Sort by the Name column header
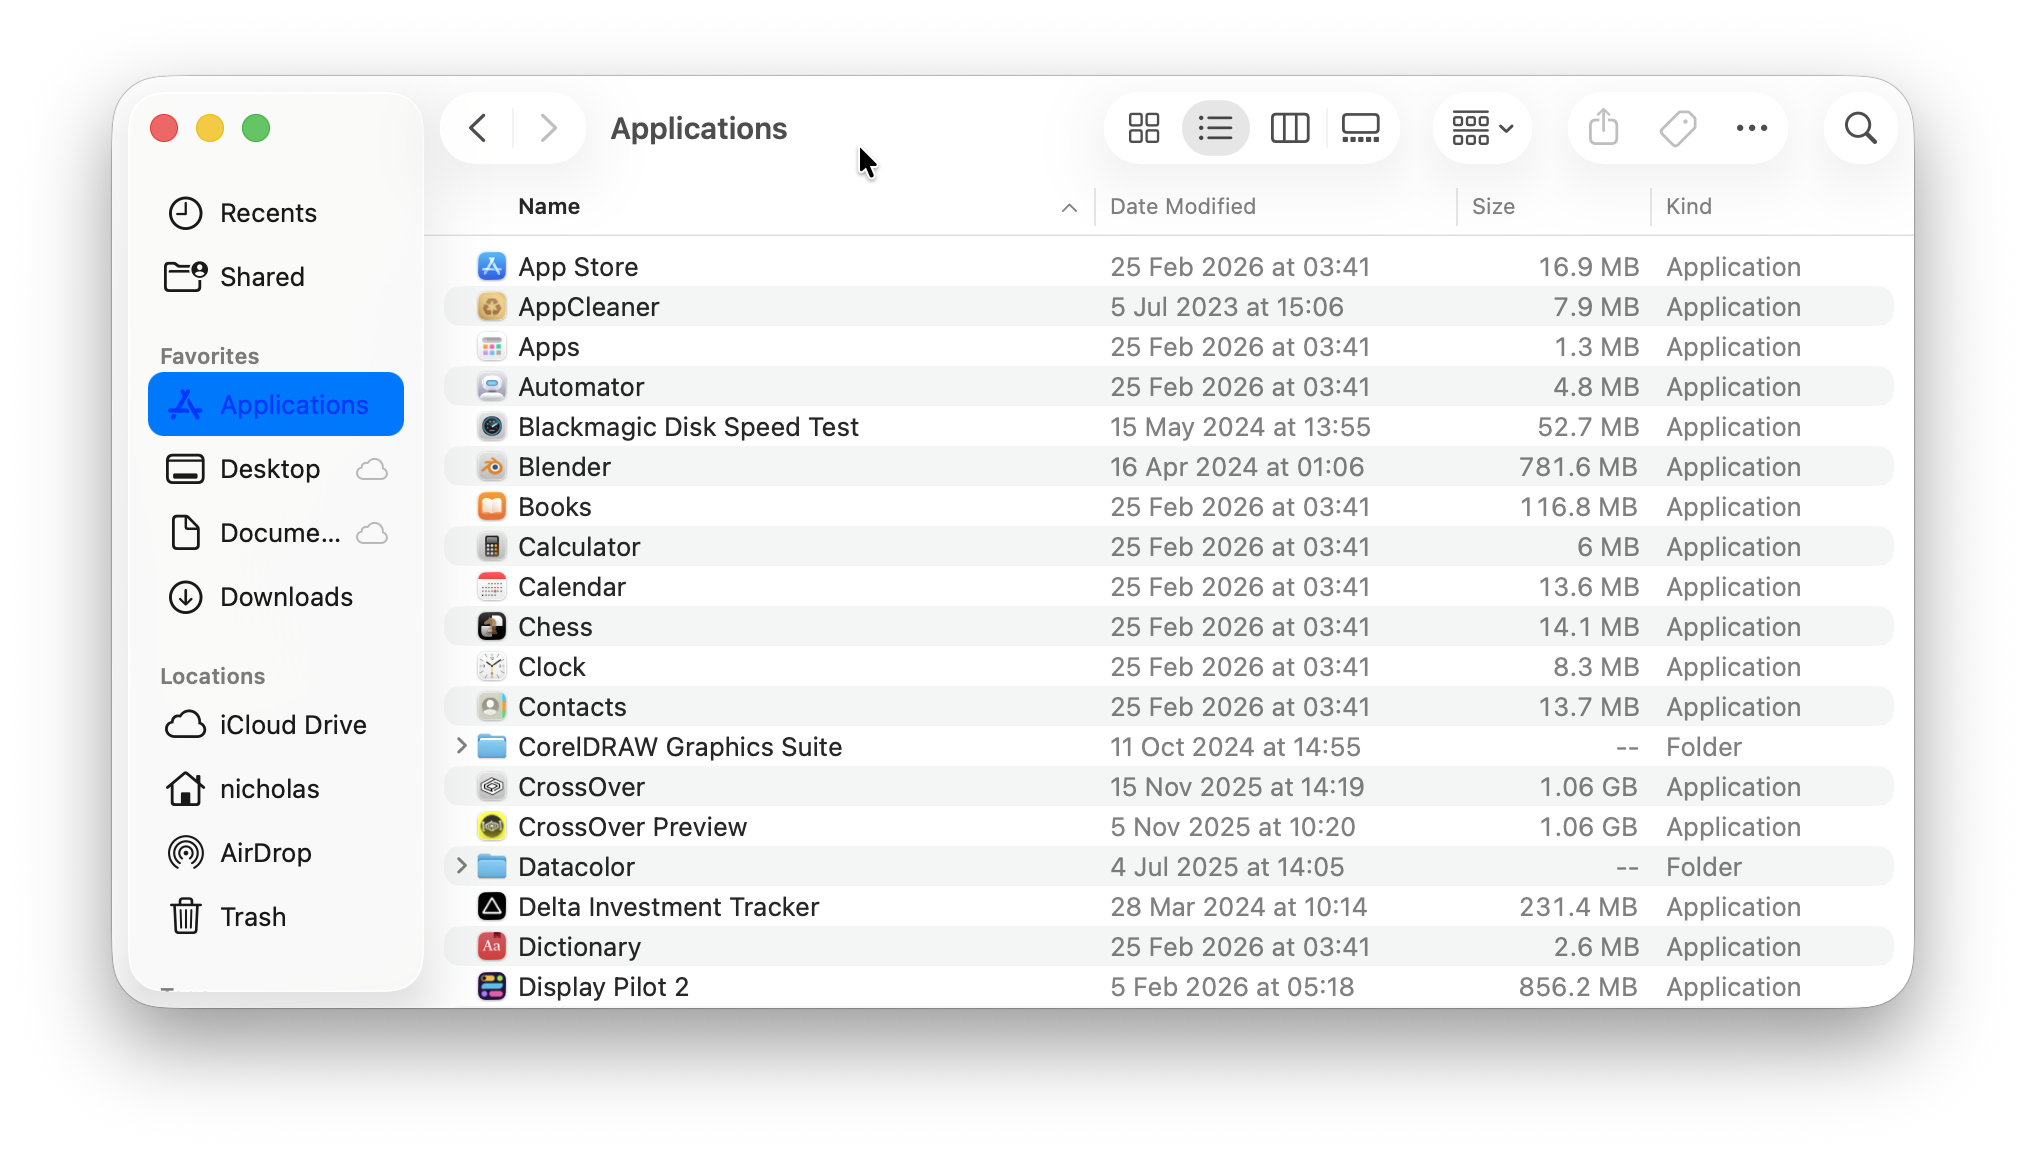 click(x=549, y=206)
